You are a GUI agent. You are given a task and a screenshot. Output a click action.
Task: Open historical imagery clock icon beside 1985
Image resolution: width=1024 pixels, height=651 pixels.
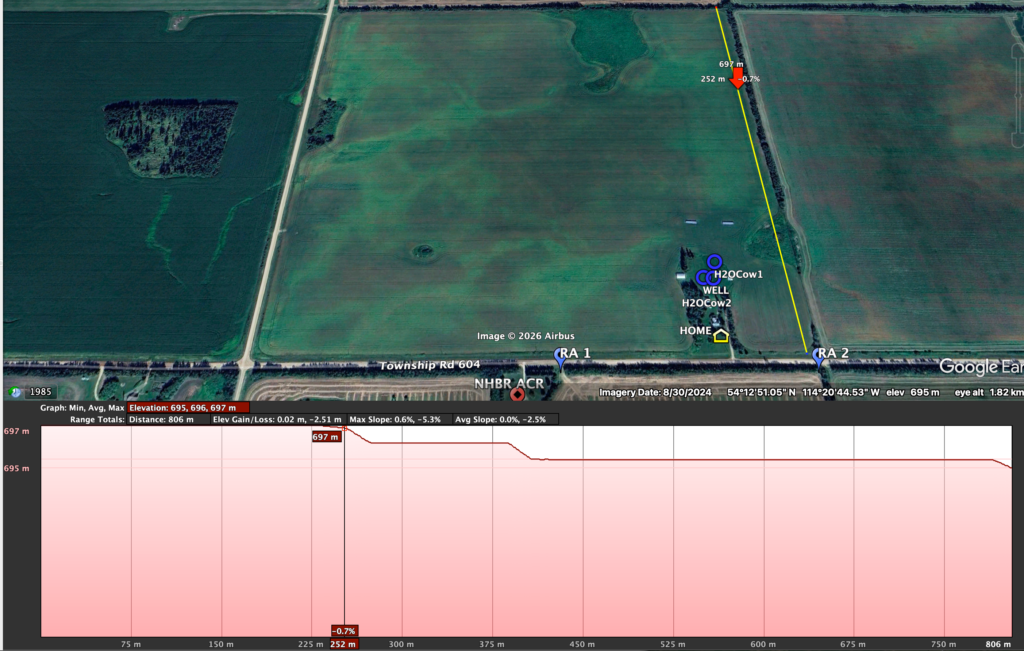click(15, 392)
